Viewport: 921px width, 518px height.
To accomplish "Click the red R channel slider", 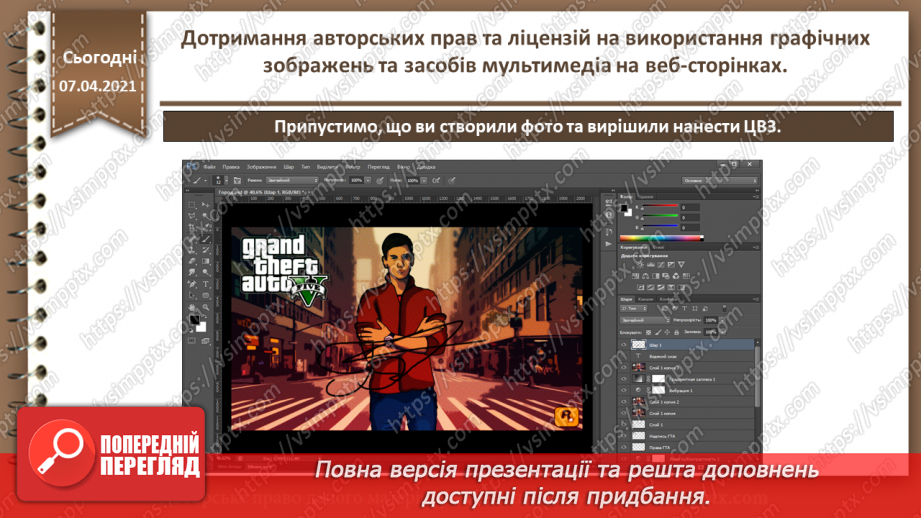I will (x=660, y=205).
